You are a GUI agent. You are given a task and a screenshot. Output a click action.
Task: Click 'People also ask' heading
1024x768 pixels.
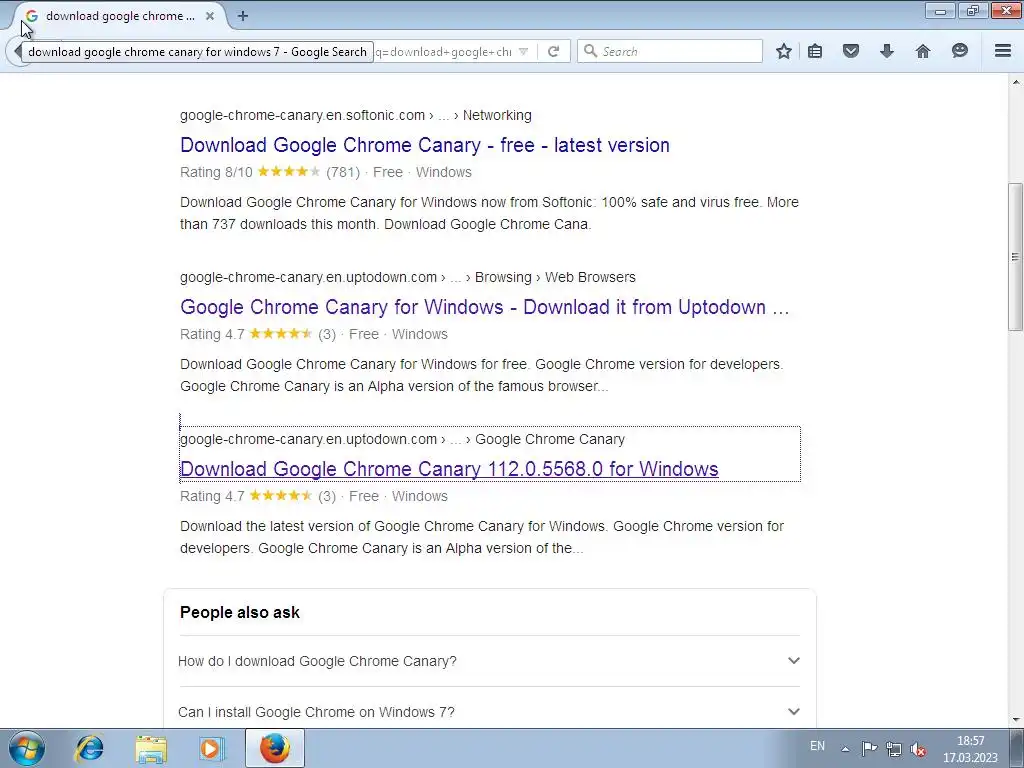click(x=240, y=613)
